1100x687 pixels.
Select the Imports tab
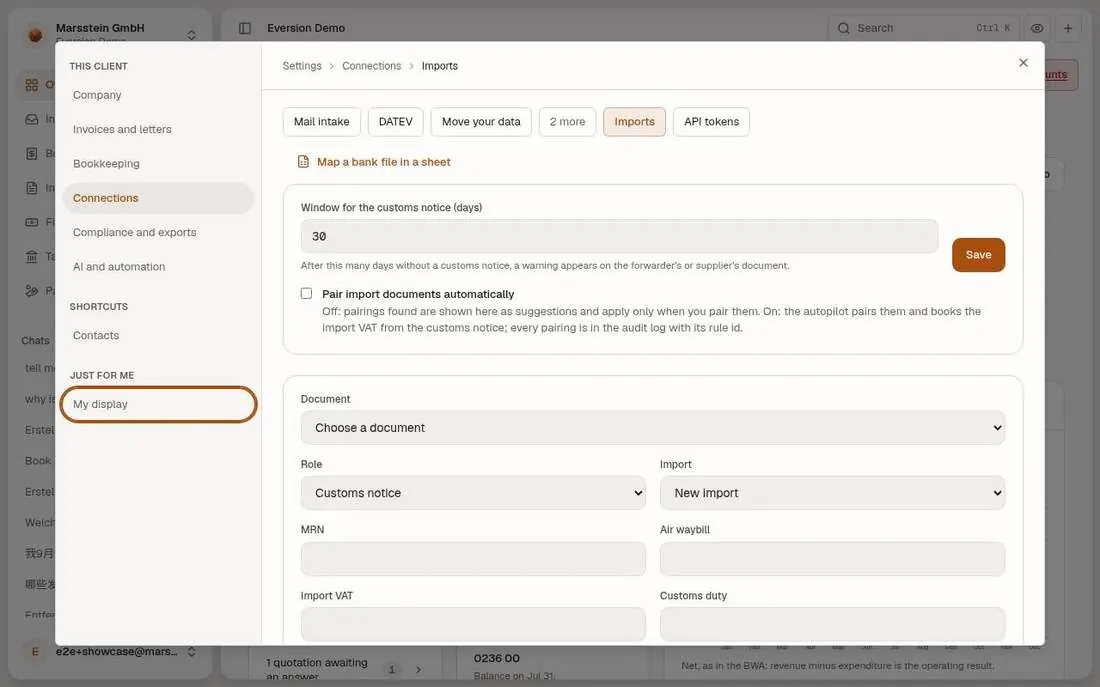[x=634, y=121]
